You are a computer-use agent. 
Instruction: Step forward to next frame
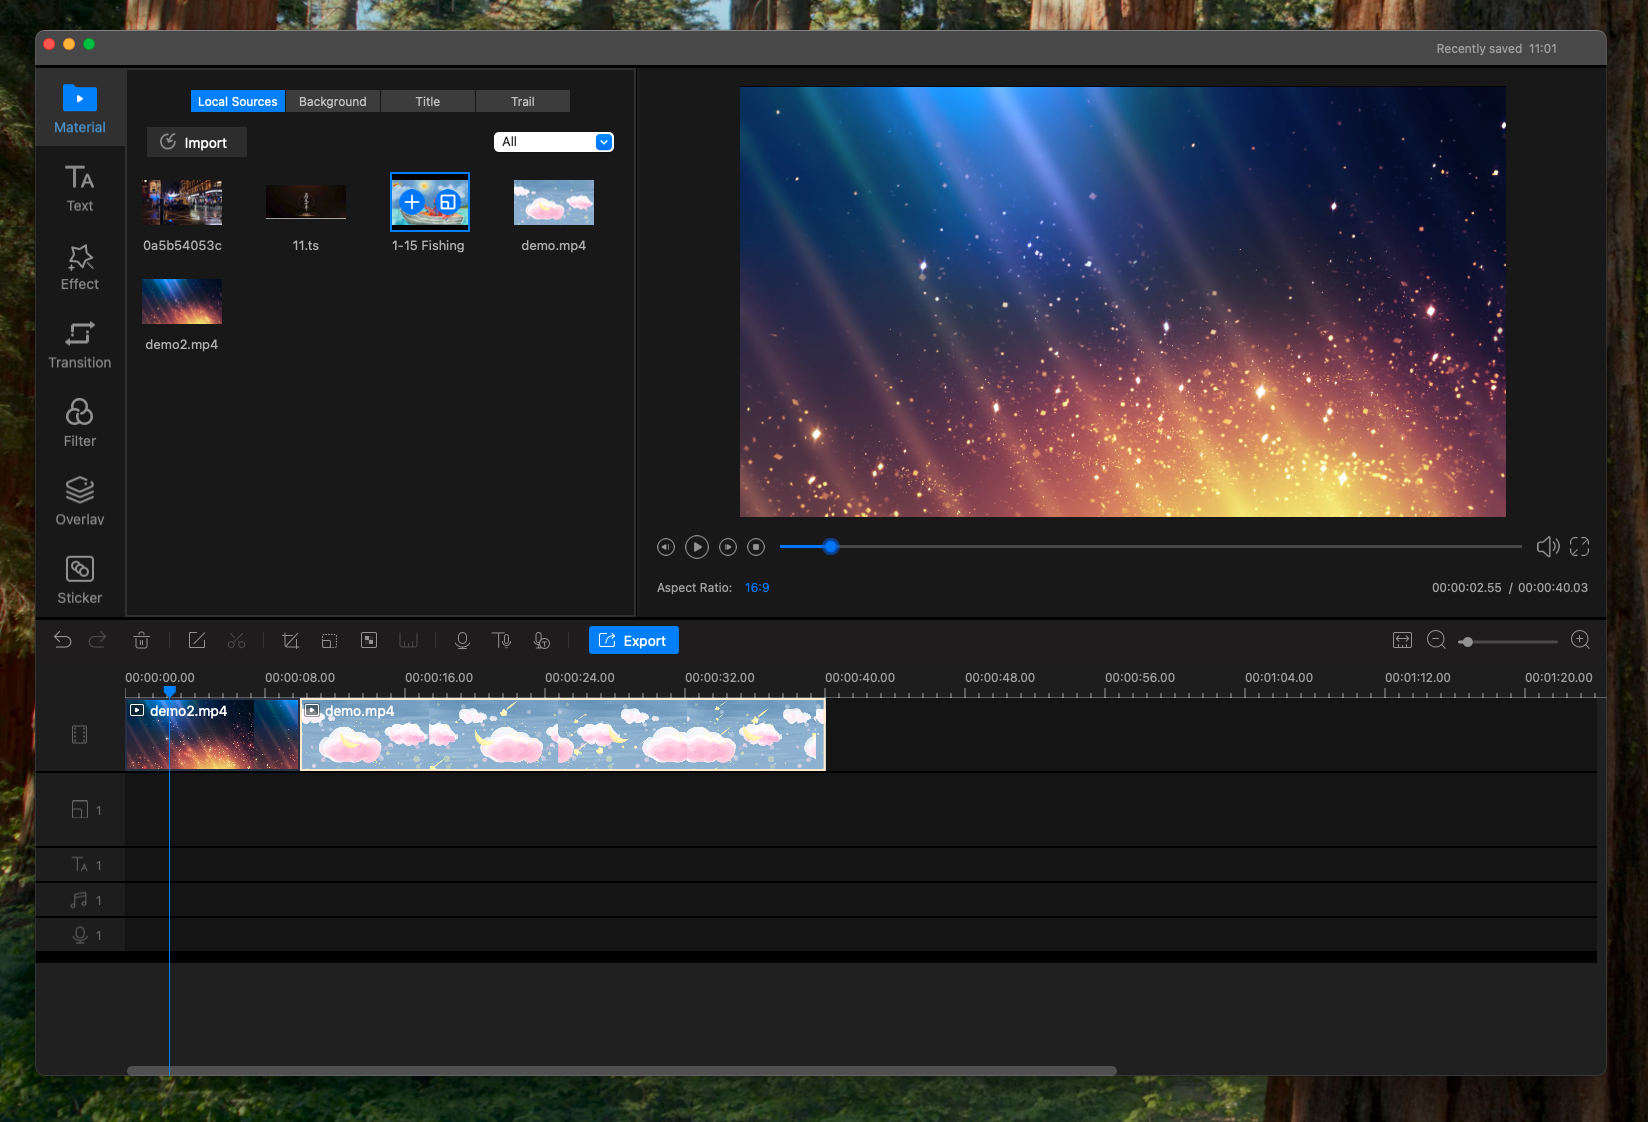pos(728,547)
